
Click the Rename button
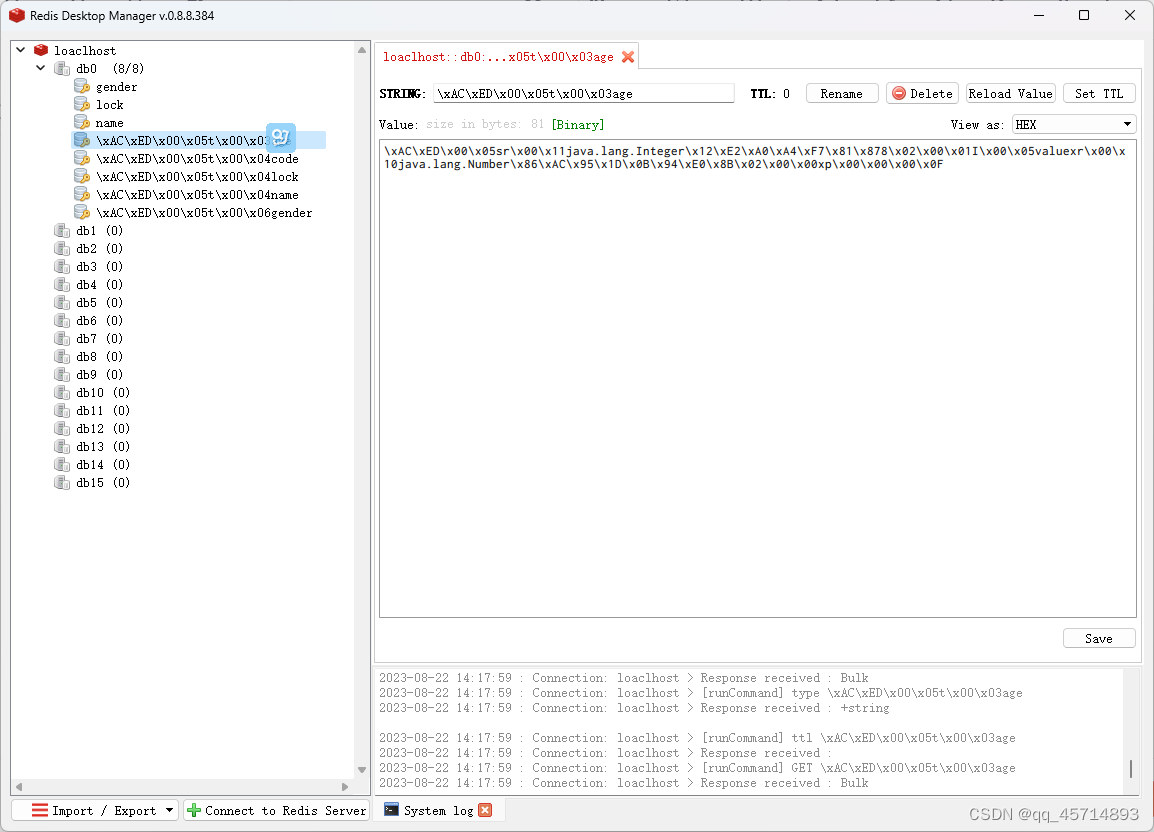click(x=842, y=94)
